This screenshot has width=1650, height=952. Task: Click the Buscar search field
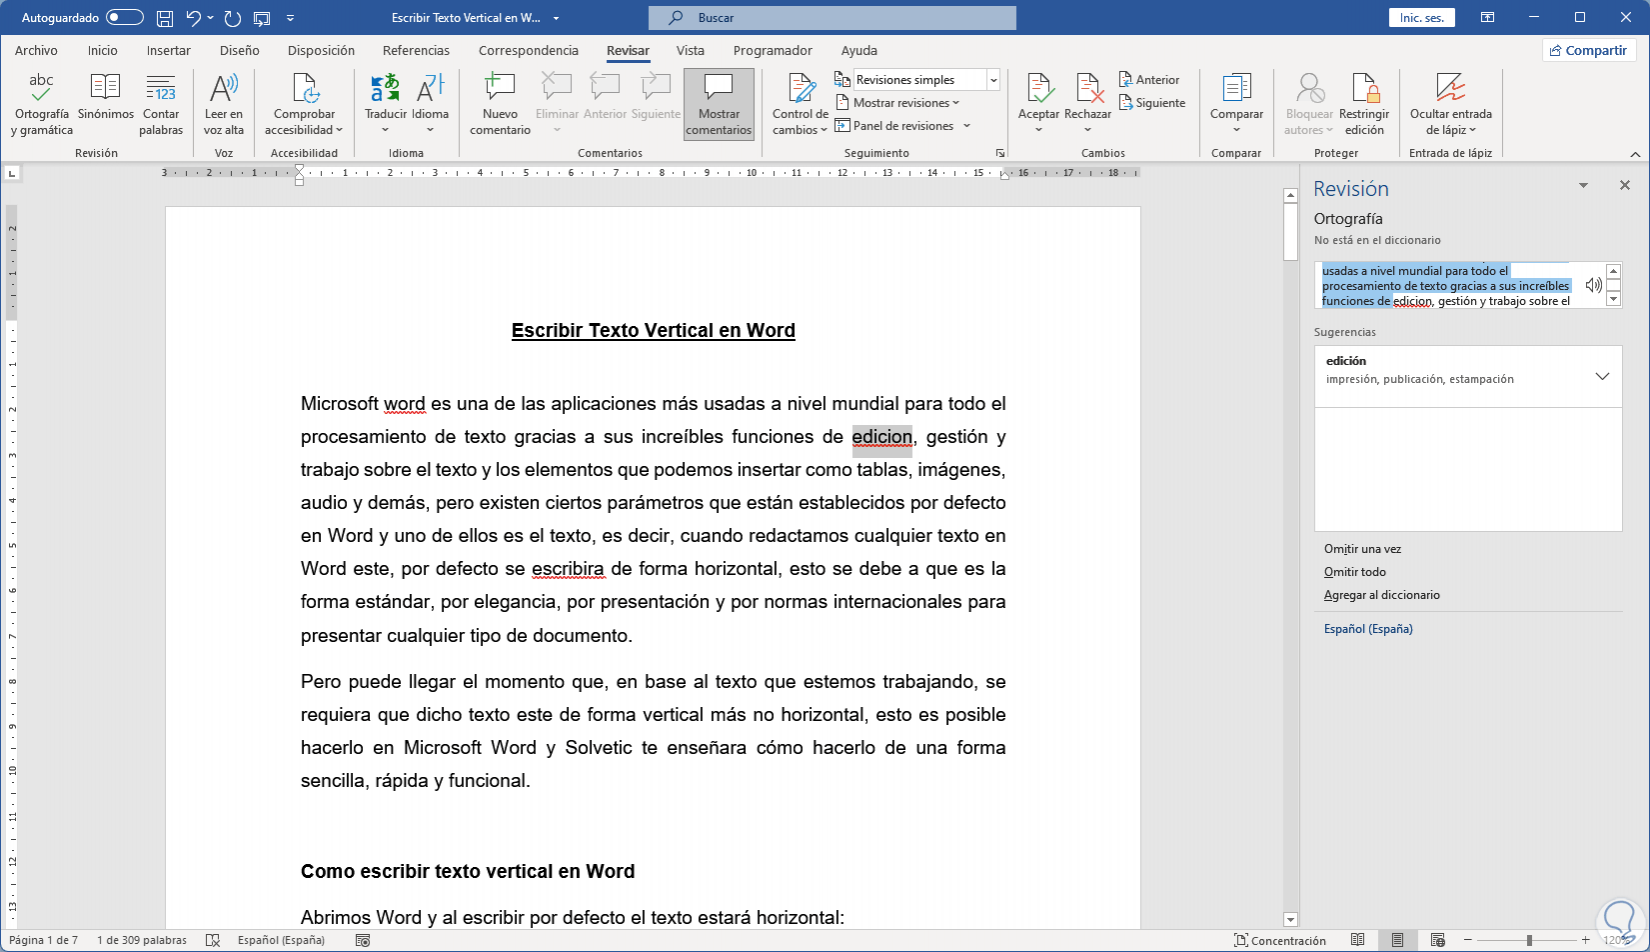point(832,18)
